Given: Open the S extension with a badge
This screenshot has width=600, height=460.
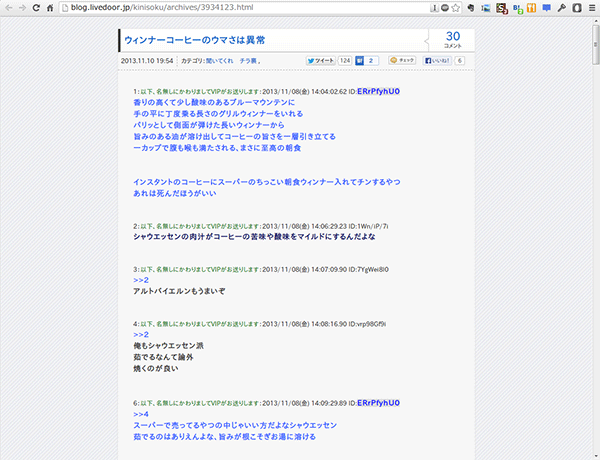Looking at the screenshot, I should coord(502,8).
